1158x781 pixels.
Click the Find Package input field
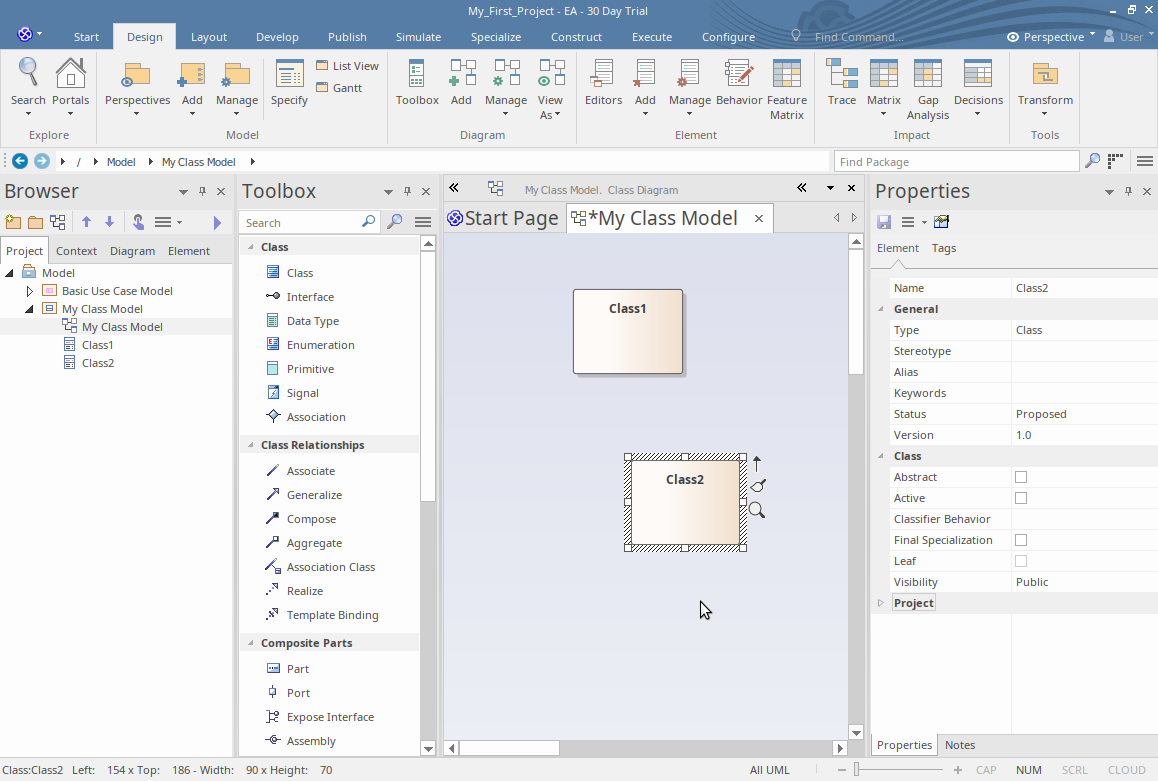956,162
